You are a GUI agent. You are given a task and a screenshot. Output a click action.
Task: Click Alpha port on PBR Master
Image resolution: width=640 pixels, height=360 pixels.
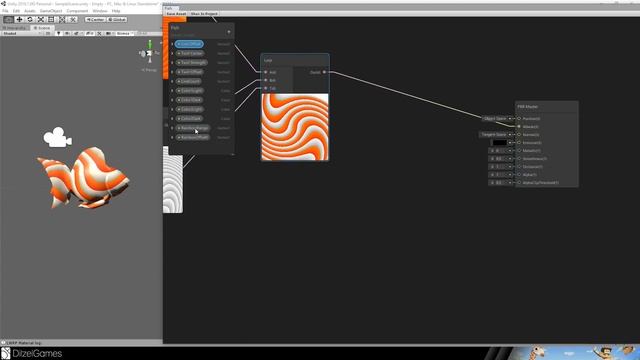[519, 175]
